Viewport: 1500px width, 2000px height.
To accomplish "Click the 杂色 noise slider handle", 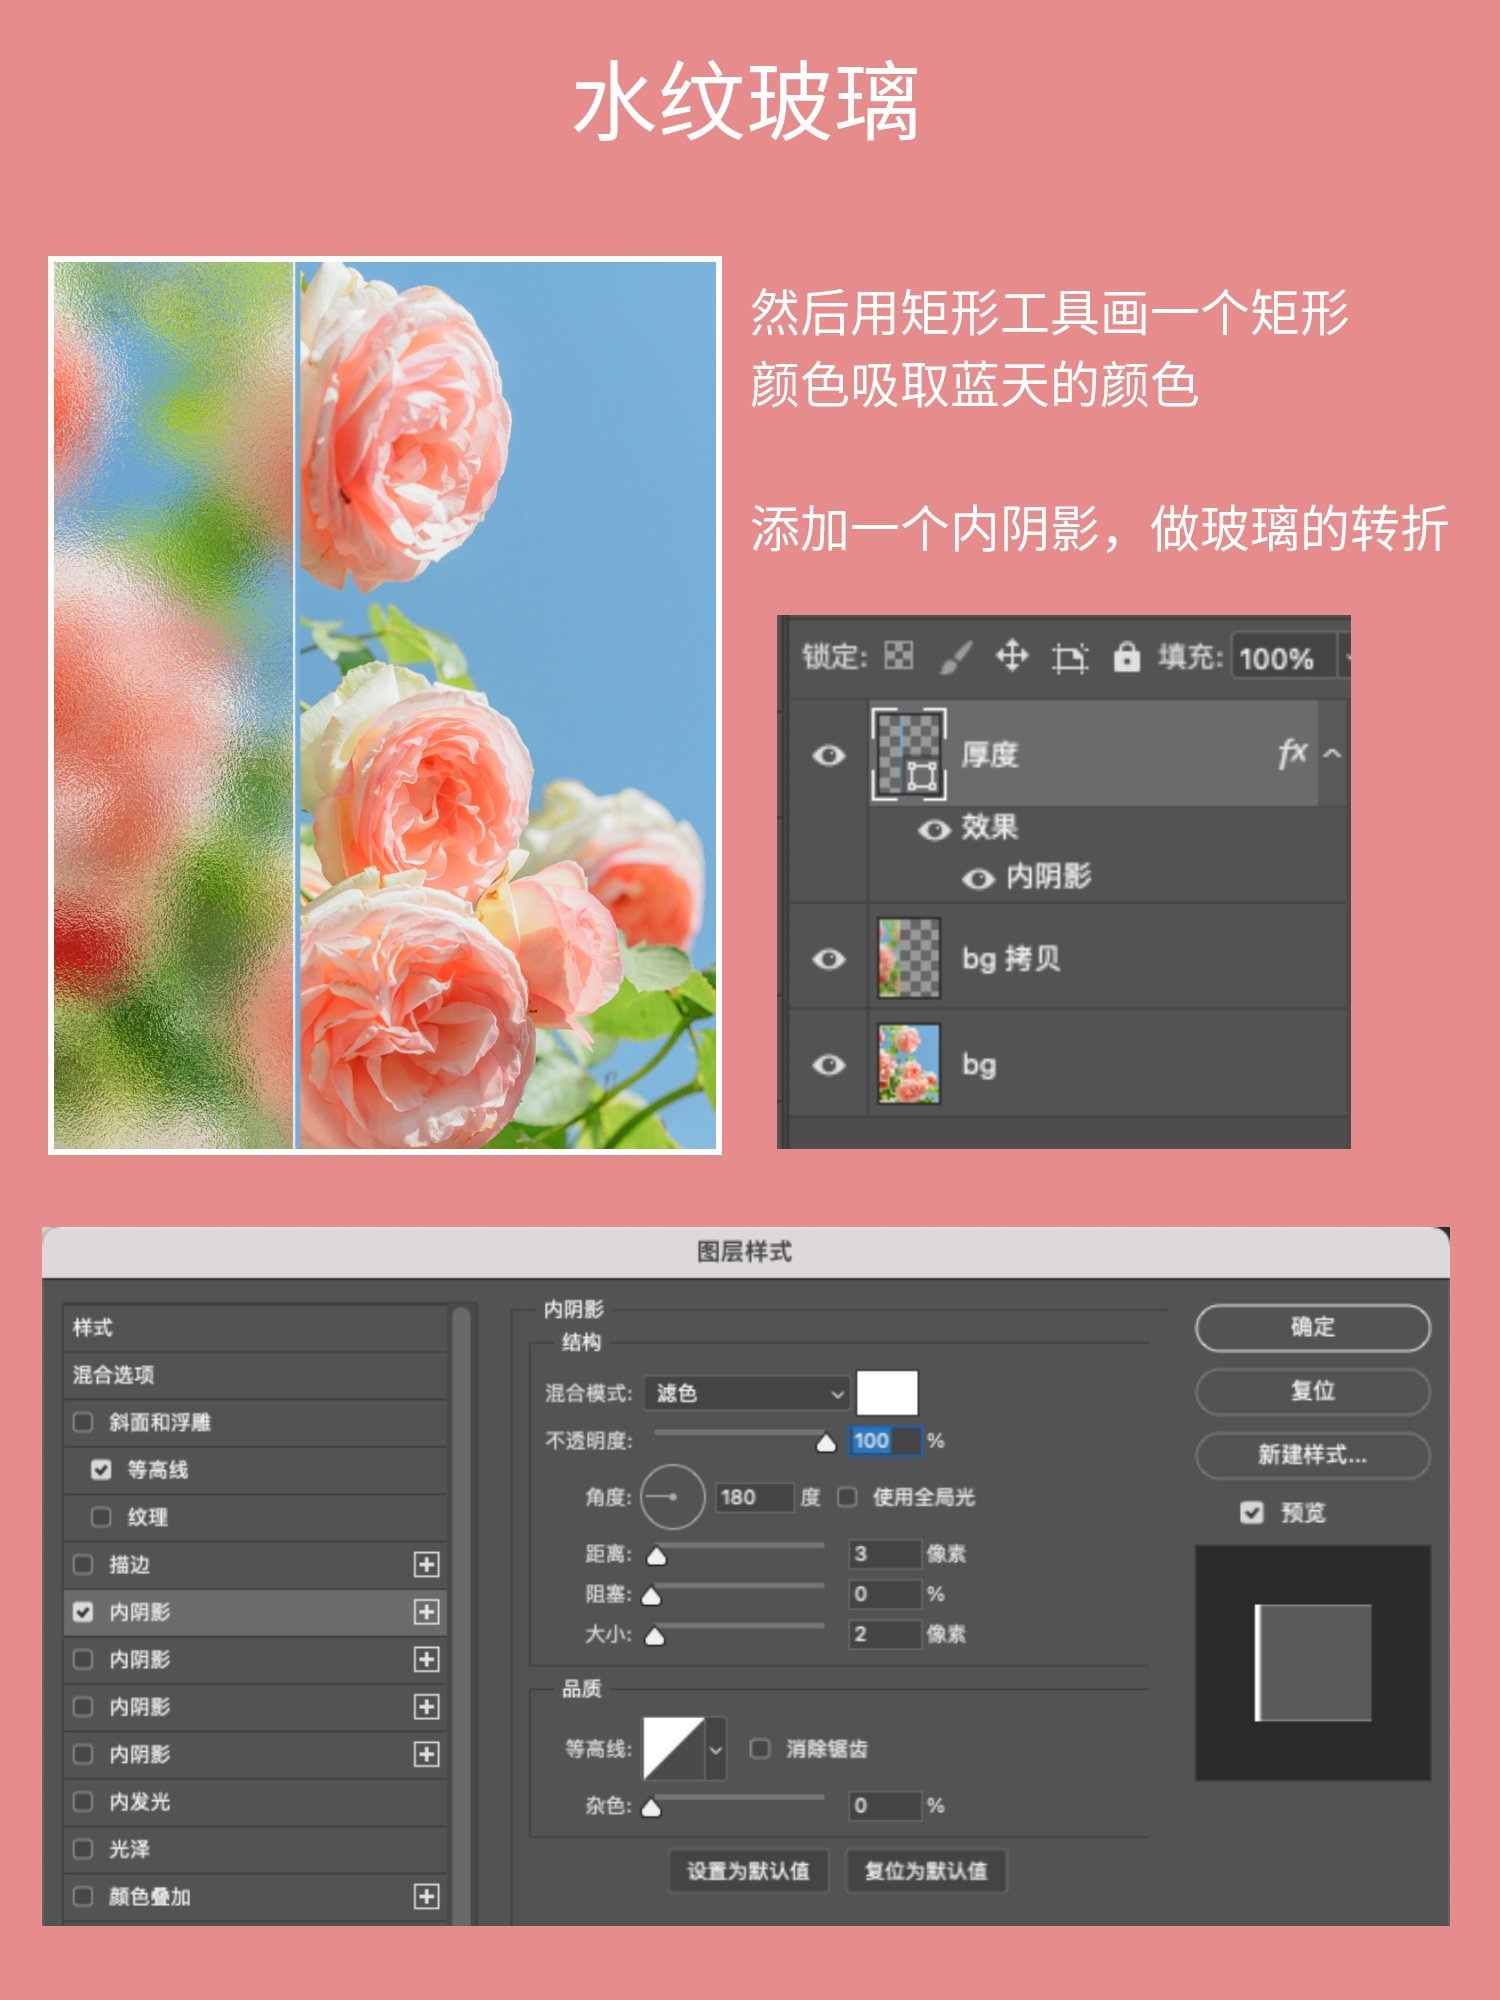I will (651, 1808).
